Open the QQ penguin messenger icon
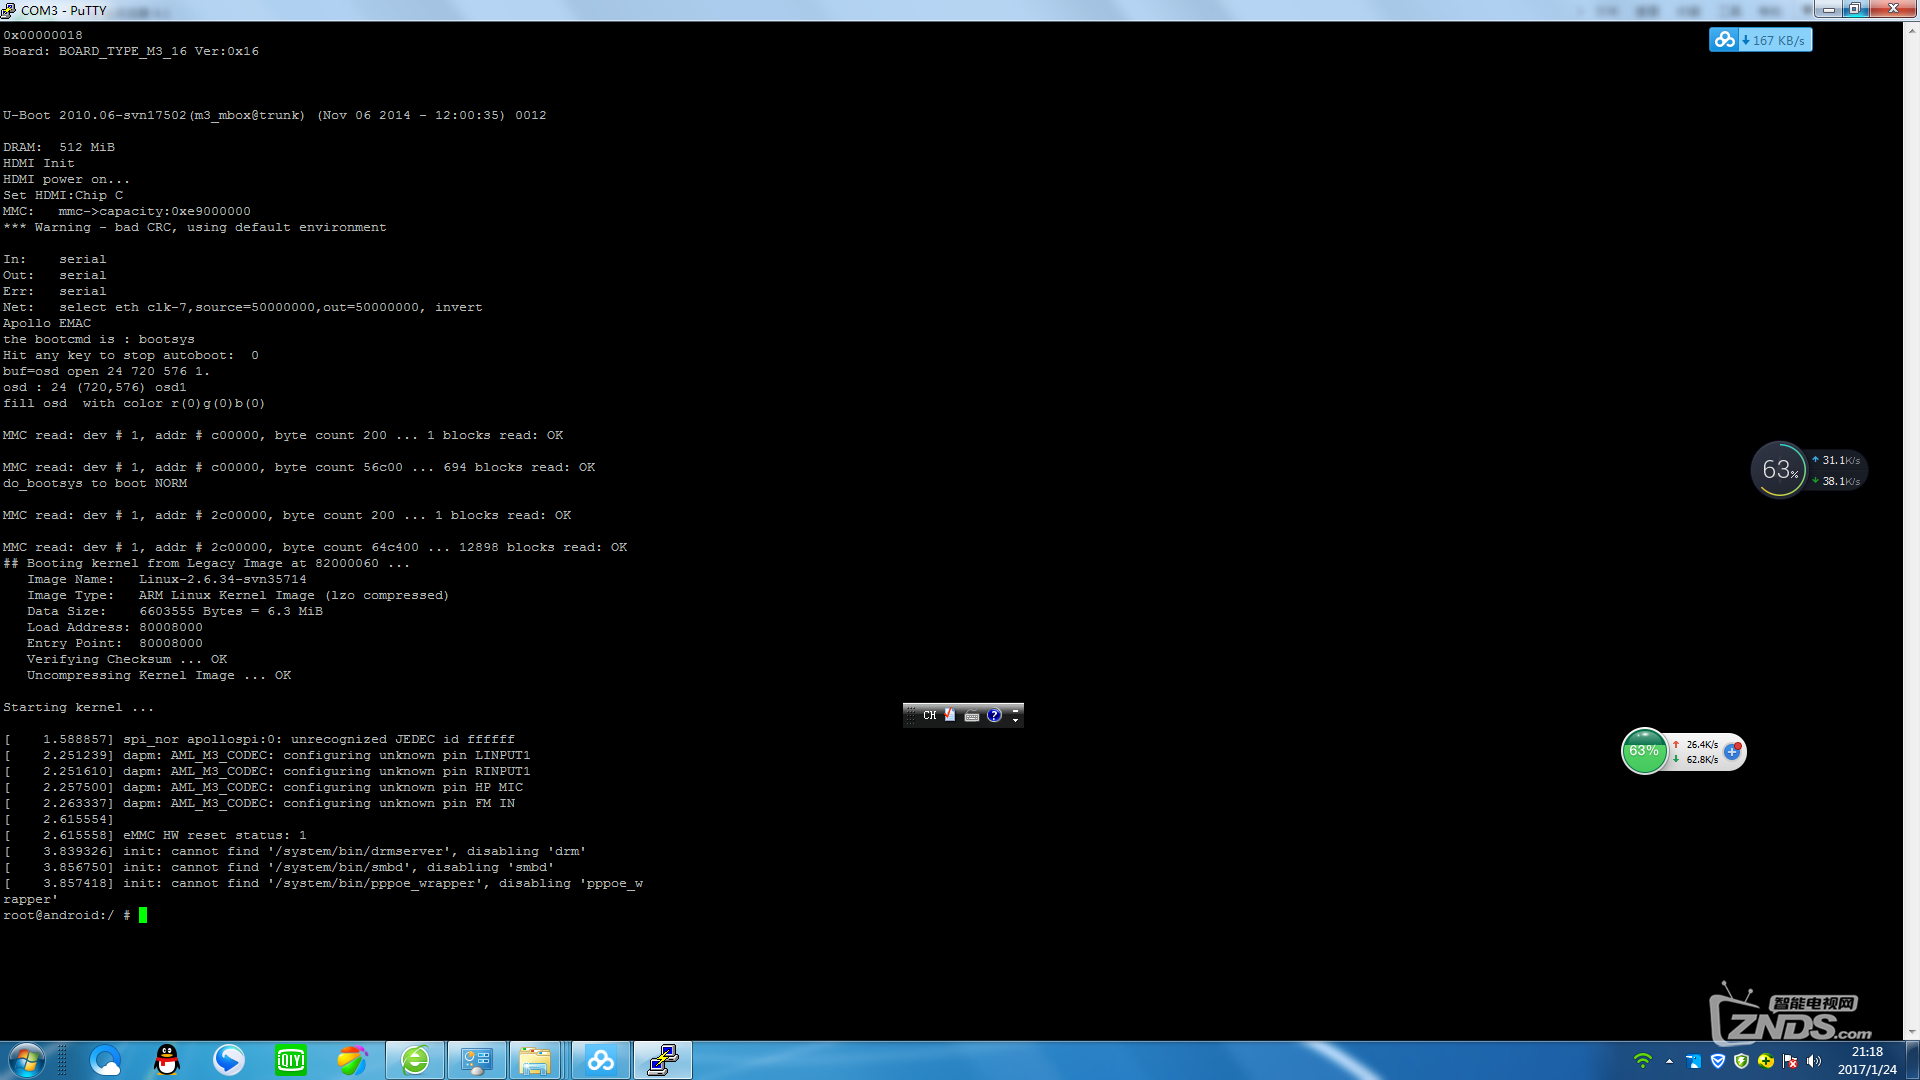The image size is (1920, 1080). (167, 1060)
